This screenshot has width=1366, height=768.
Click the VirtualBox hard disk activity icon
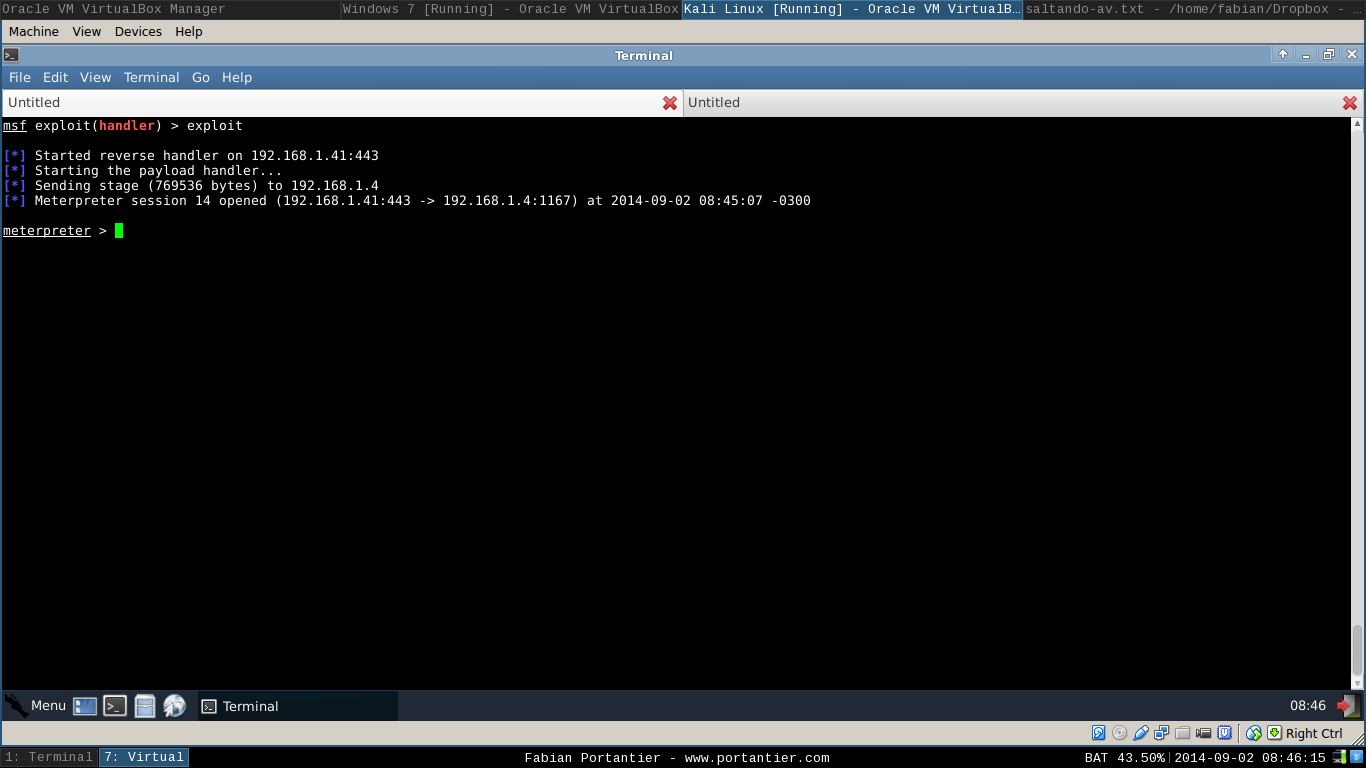(1099, 733)
